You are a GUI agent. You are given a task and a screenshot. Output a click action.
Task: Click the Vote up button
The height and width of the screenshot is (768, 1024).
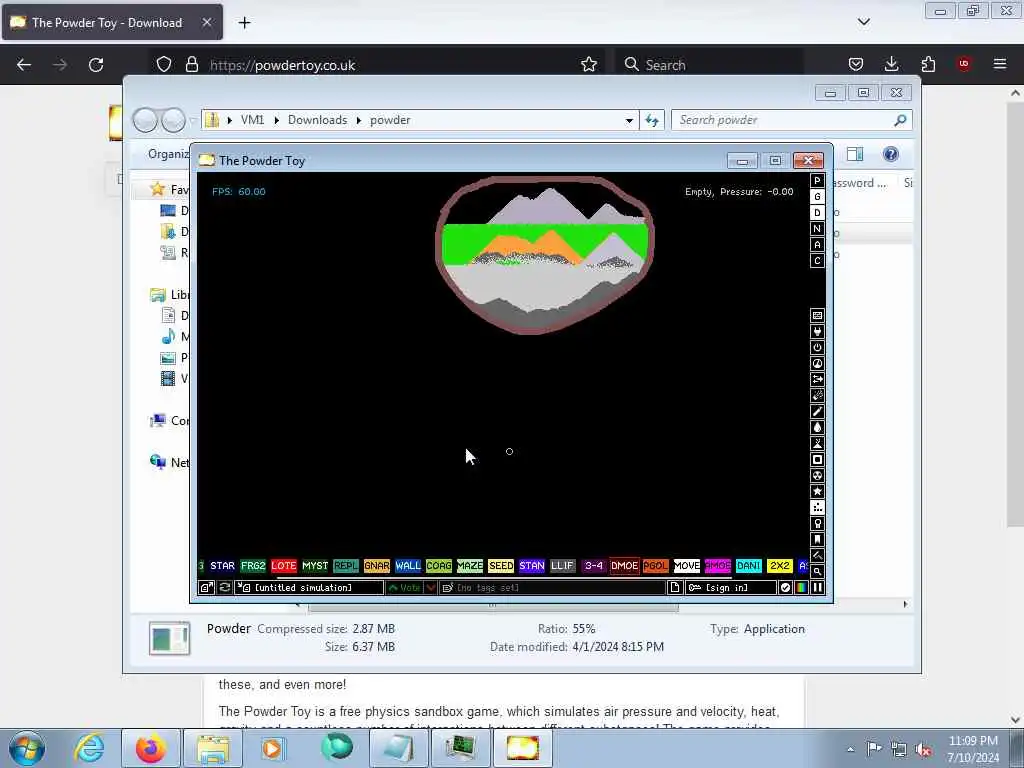404,588
